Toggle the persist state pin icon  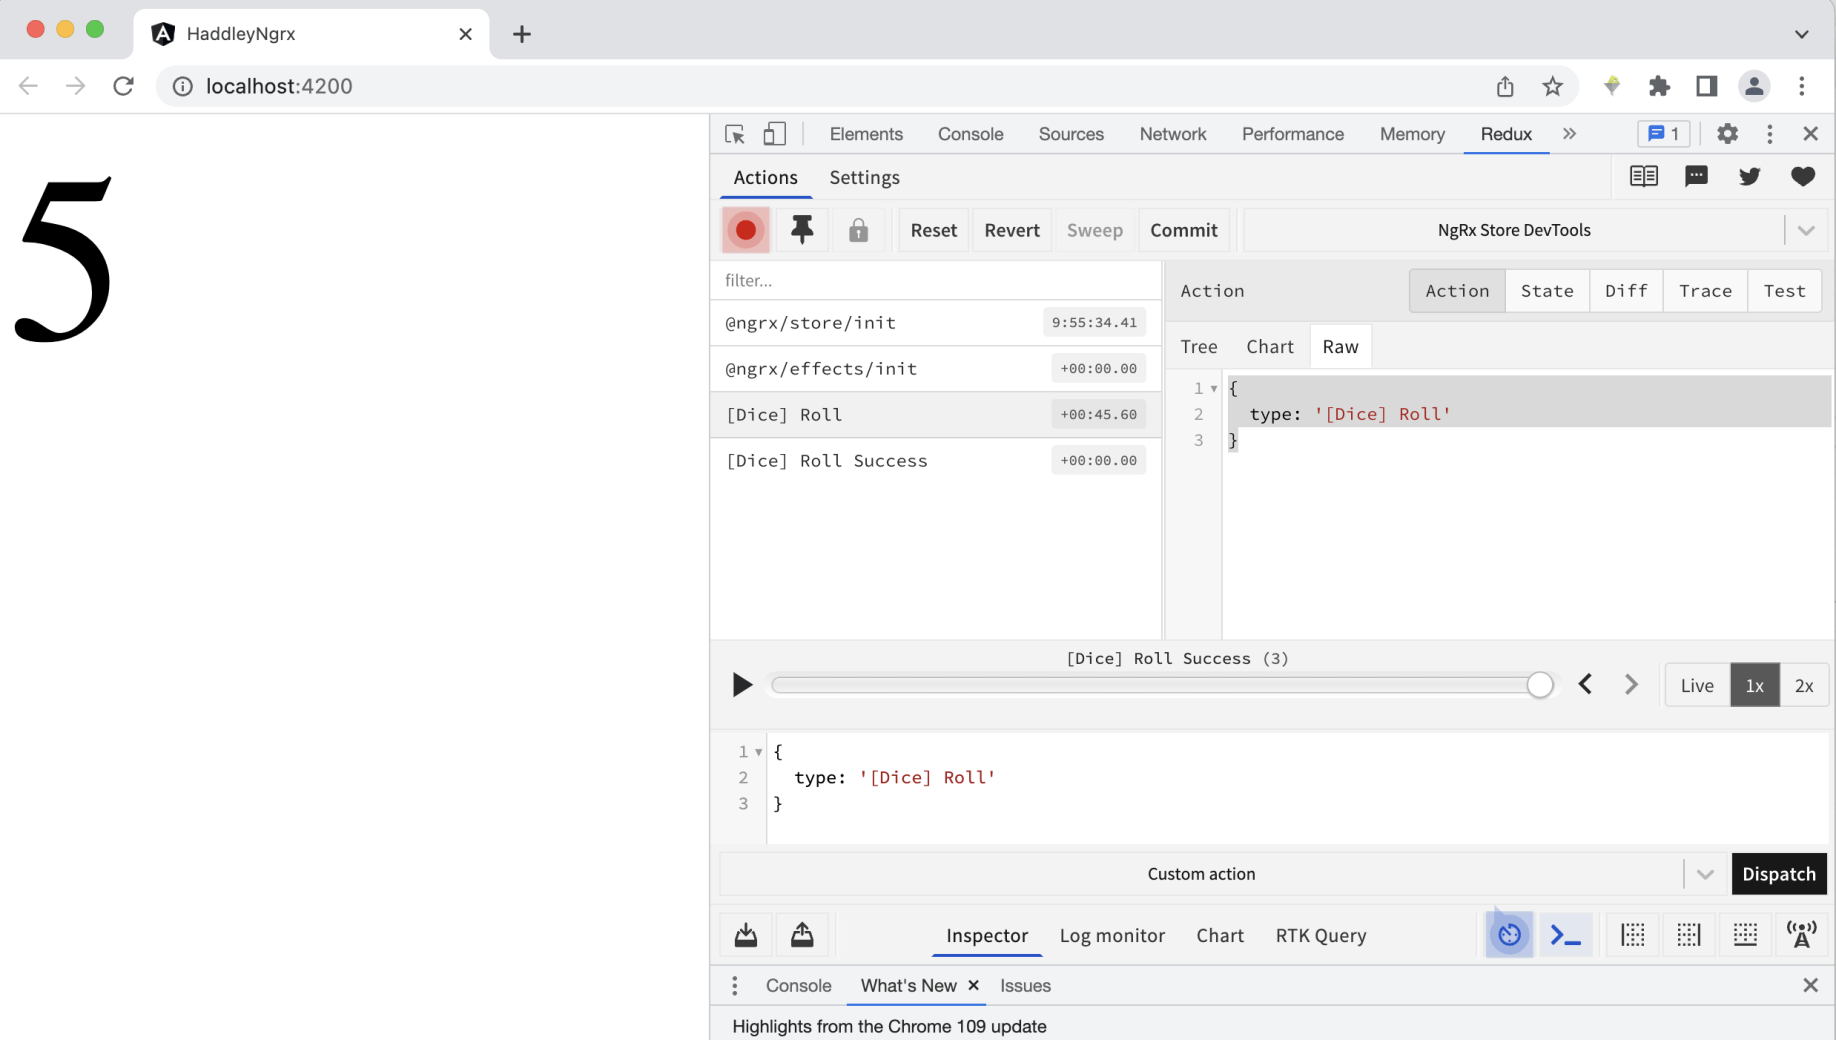801,230
